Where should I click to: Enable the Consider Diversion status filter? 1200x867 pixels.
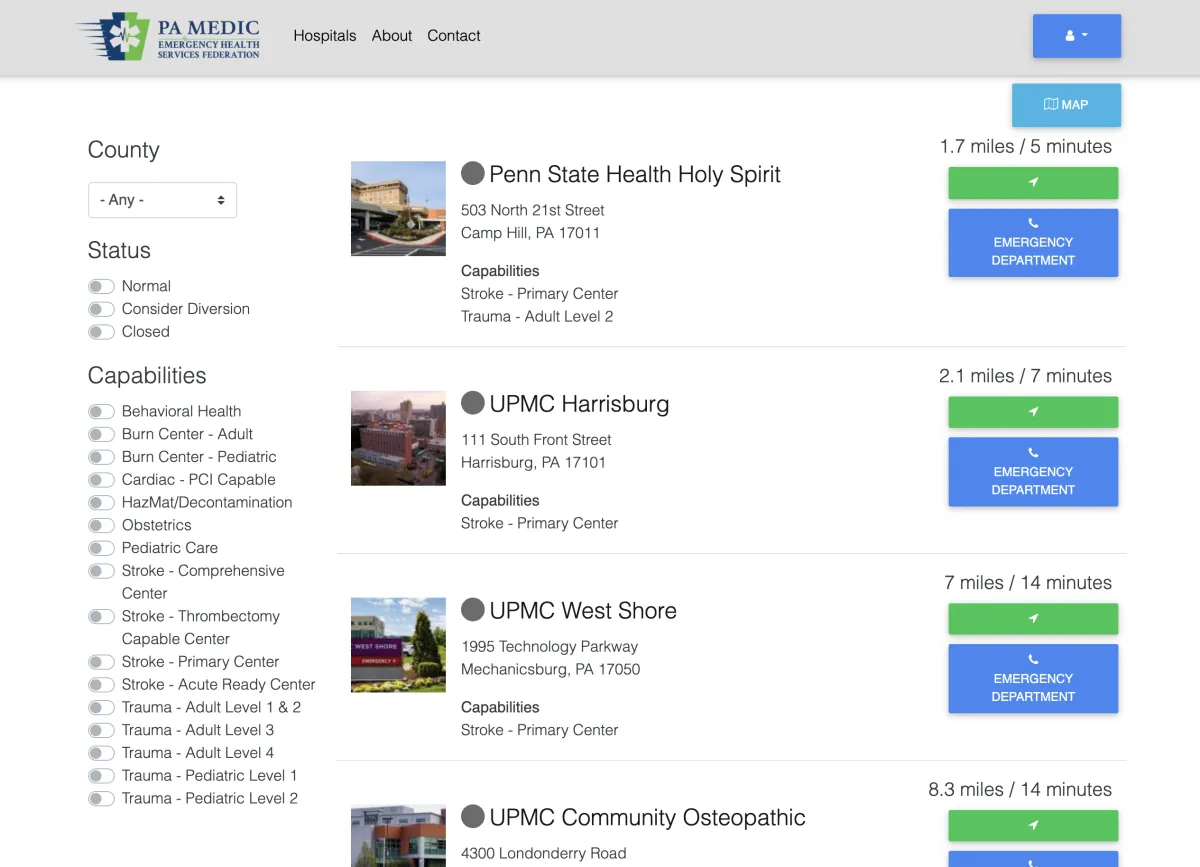point(101,310)
